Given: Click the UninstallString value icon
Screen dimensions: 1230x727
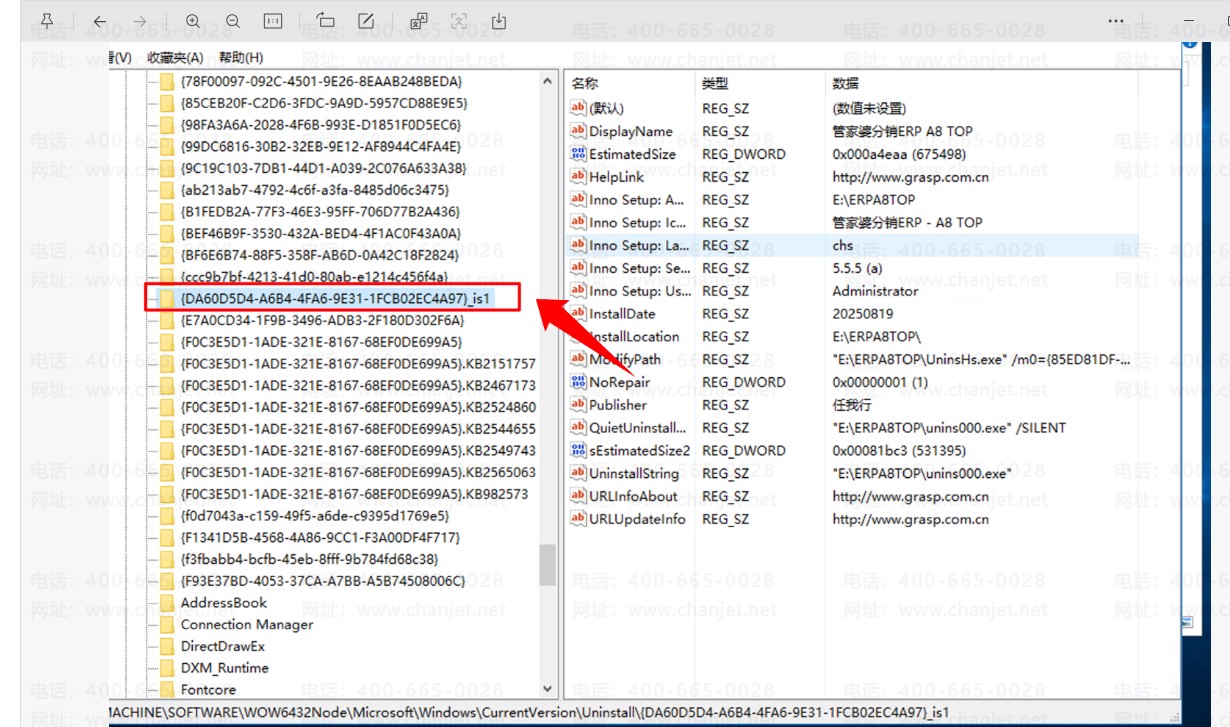Looking at the screenshot, I should click(577, 473).
